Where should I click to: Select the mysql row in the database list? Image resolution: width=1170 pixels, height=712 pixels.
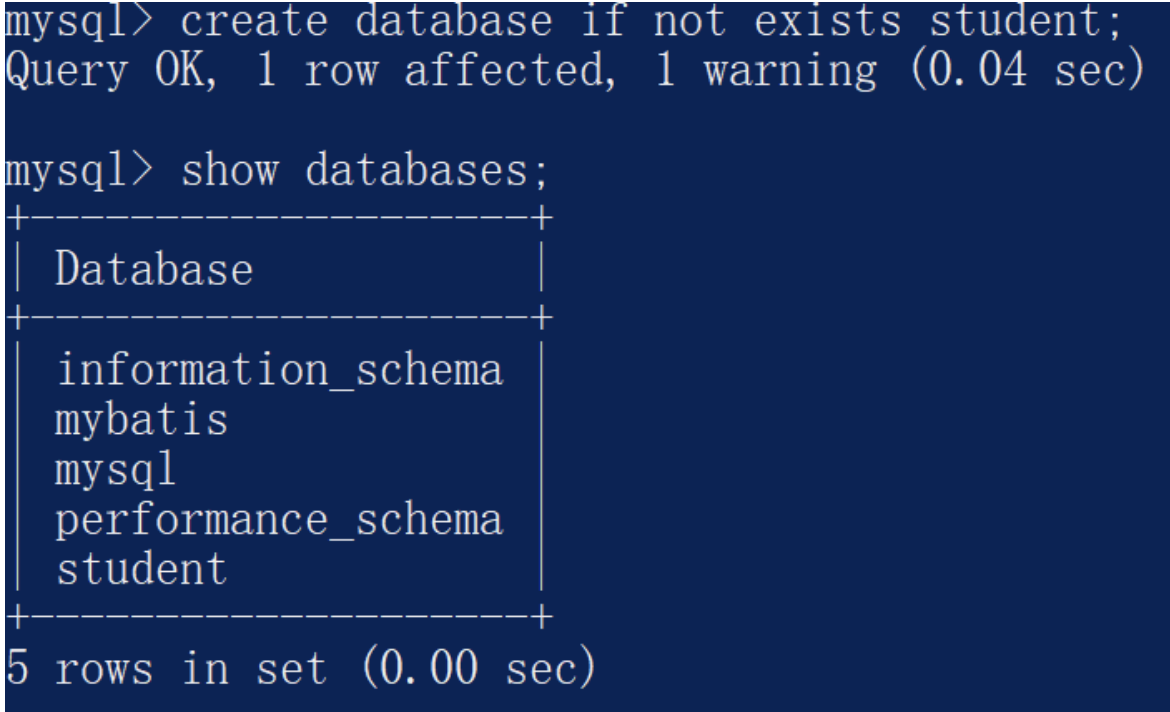[116, 469]
